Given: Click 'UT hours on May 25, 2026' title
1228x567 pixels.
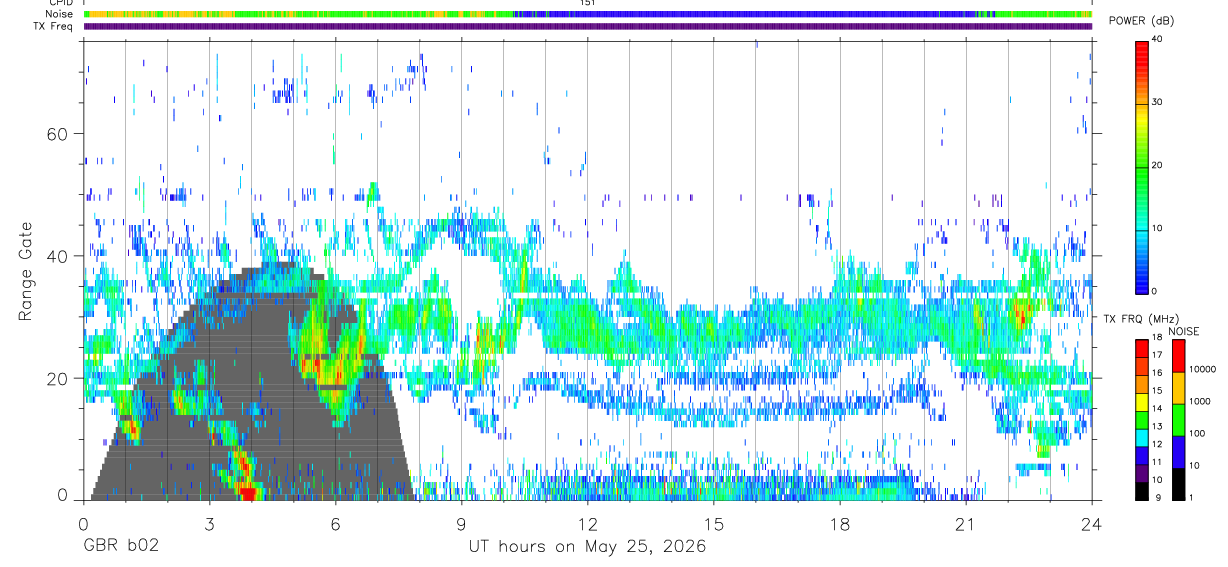Looking at the screenshot, I should [587, 546].
